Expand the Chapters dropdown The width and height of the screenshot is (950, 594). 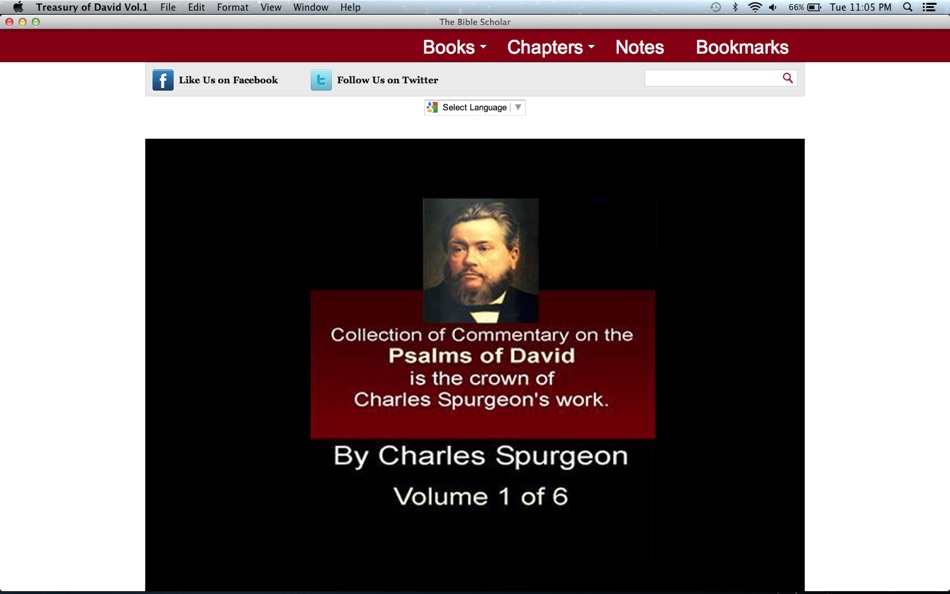click(551, 47)
